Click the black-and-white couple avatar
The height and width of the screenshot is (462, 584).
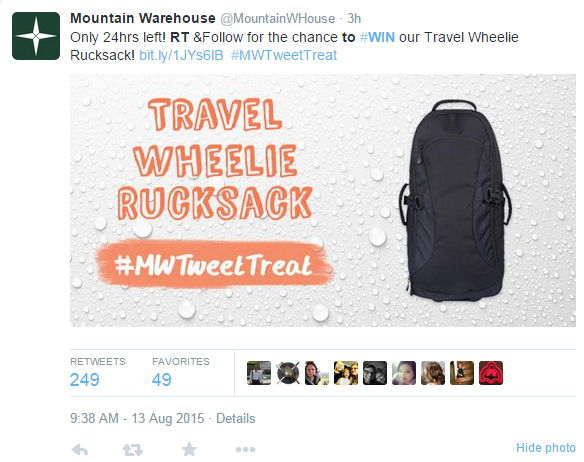click(375, 373)
